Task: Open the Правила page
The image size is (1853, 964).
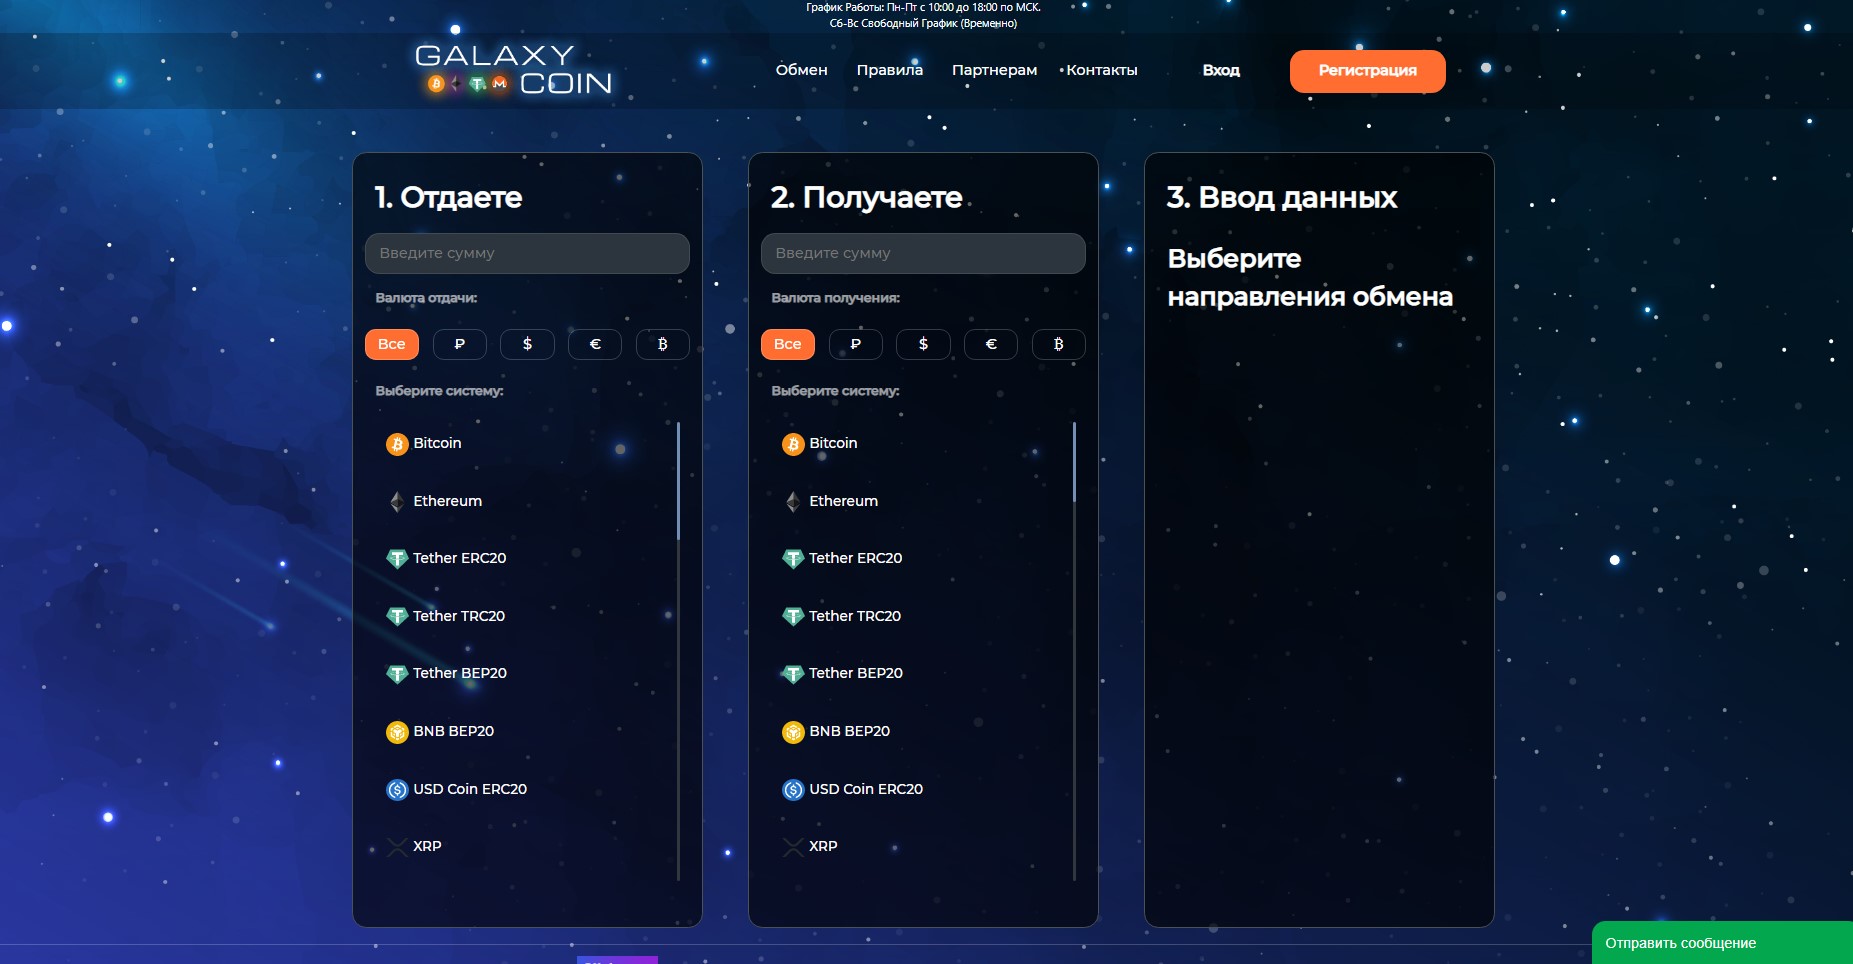Action: tap(890, 70)
